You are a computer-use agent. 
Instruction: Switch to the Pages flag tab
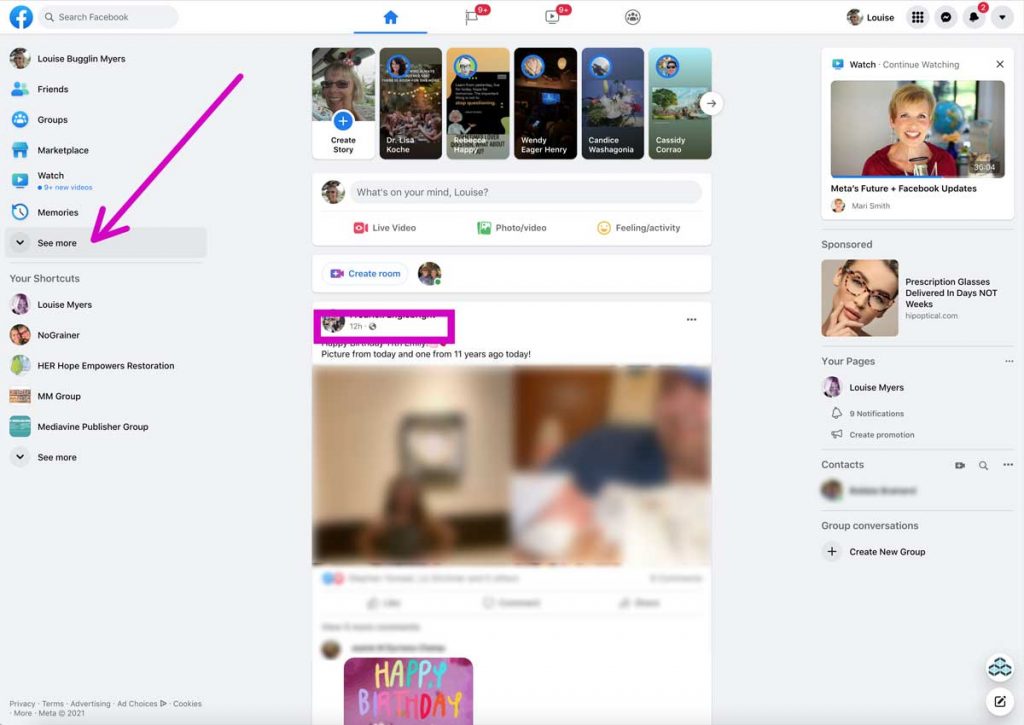tap(472, 17)
